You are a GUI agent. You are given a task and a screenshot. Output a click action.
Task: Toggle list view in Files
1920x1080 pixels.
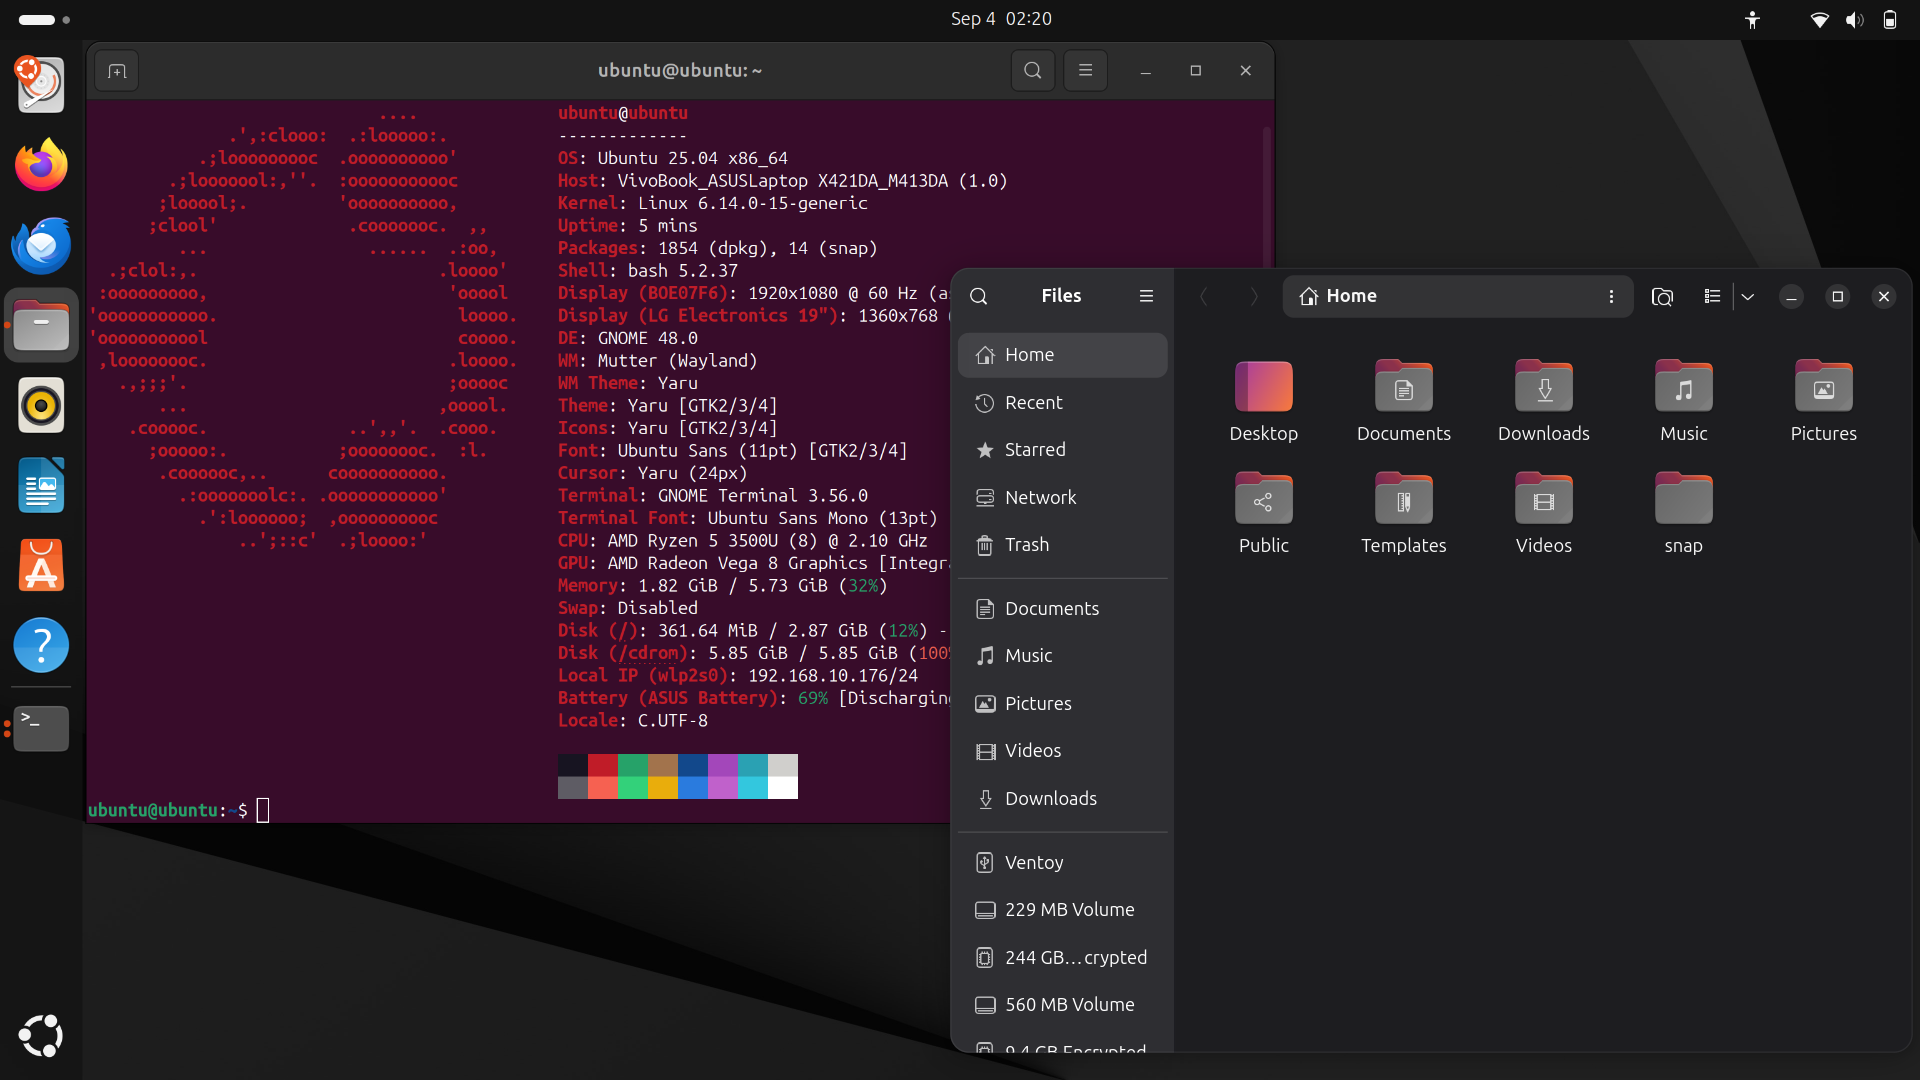click(x=1712, y=296)
